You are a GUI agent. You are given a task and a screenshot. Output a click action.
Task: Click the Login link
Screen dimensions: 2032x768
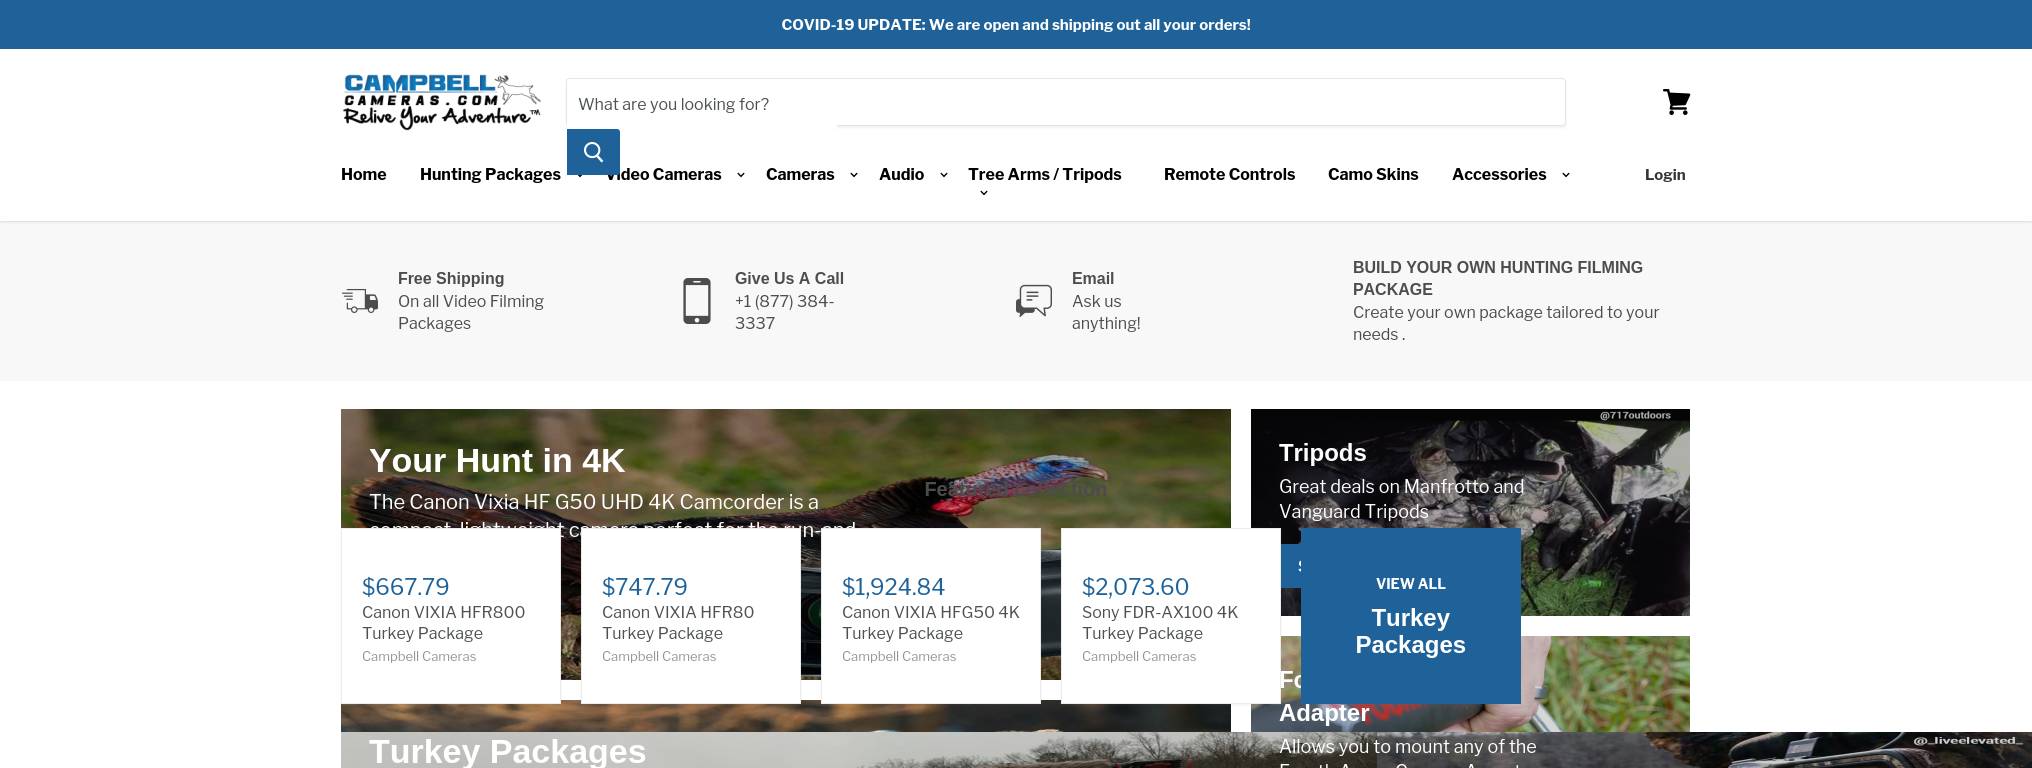click(x=1664, y=174)
